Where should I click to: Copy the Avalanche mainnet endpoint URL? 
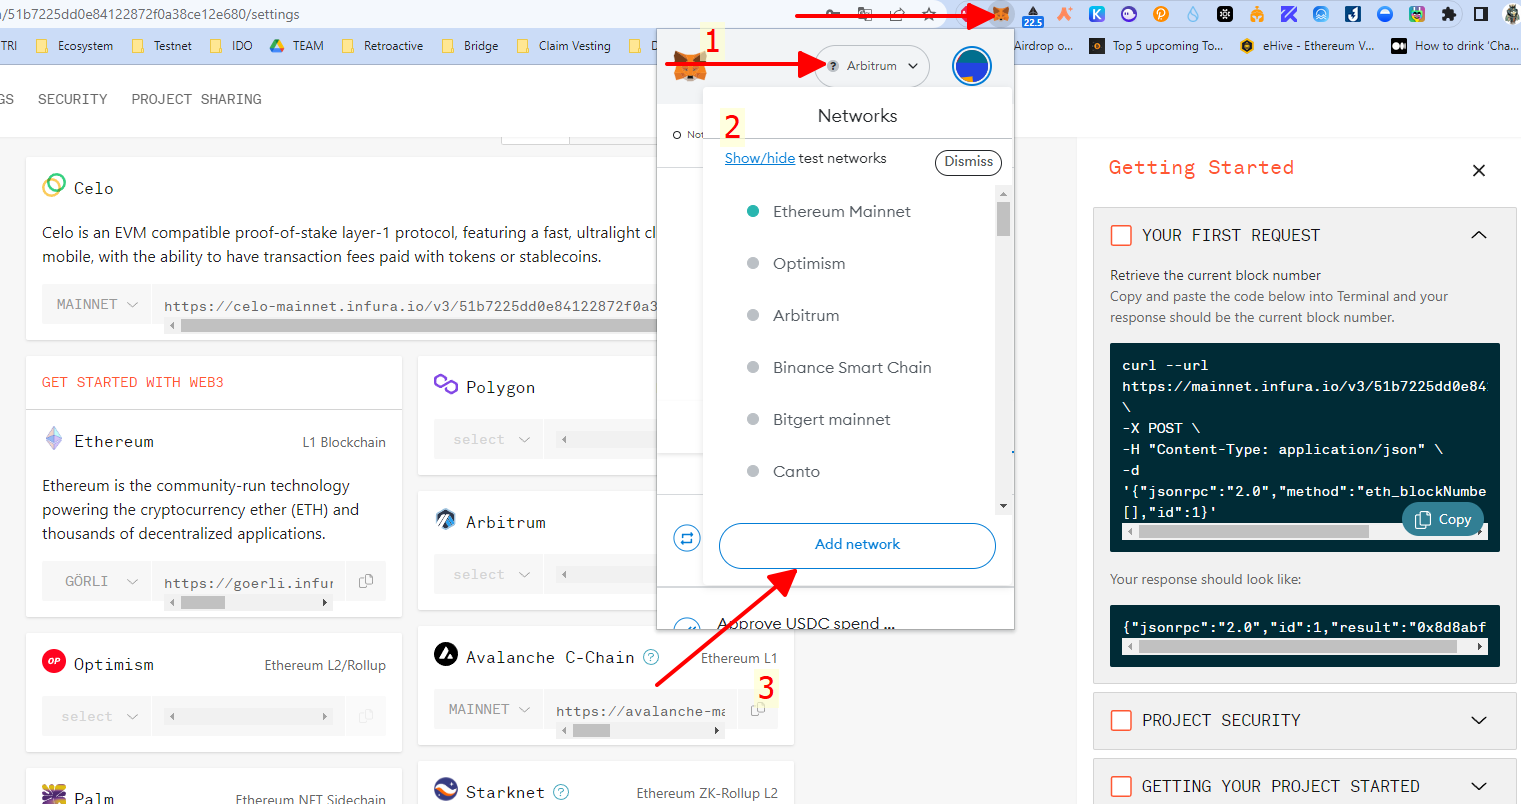click(x=758, y=709)
